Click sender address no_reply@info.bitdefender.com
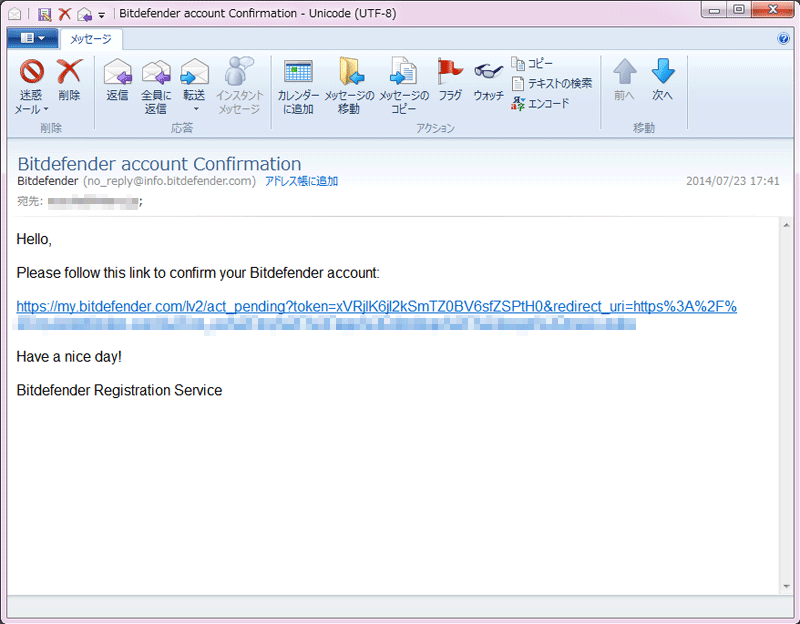Screen dimensions: 800x624 coord(169,181)
